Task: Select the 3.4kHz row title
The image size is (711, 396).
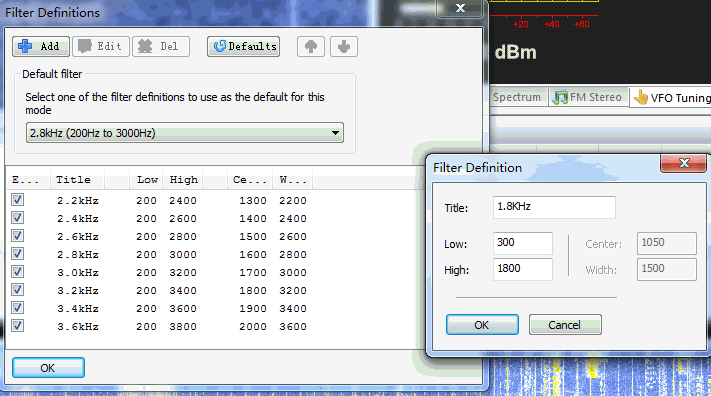Action: click(78, 308)
